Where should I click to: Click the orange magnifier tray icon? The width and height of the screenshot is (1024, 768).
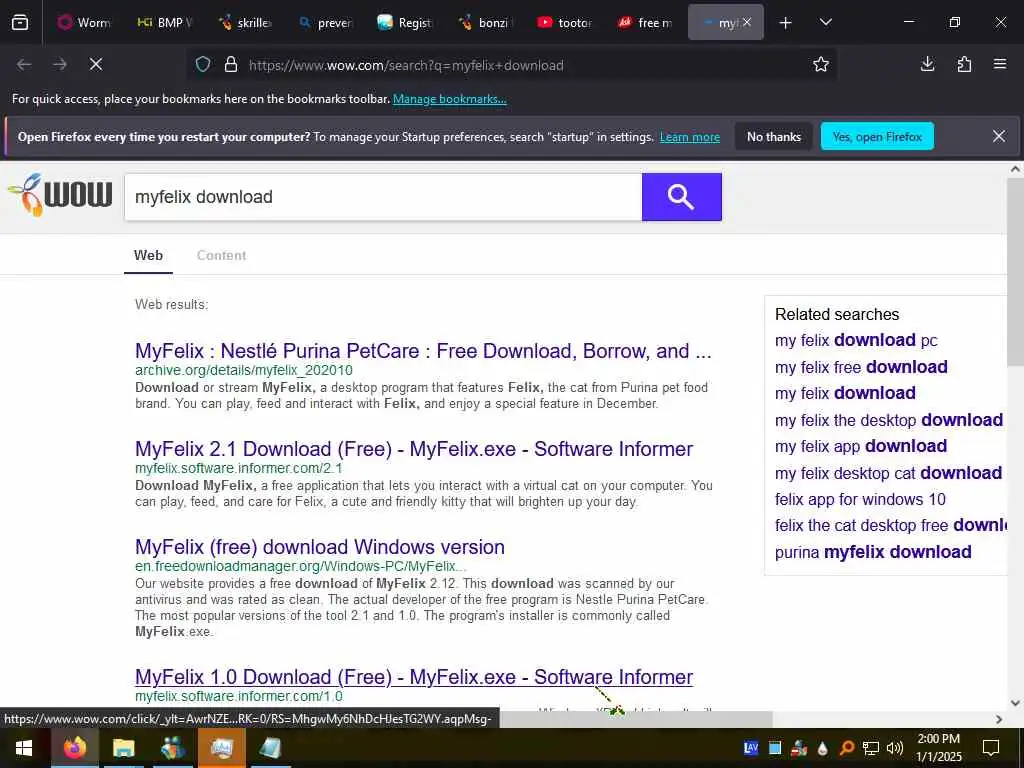846,748
